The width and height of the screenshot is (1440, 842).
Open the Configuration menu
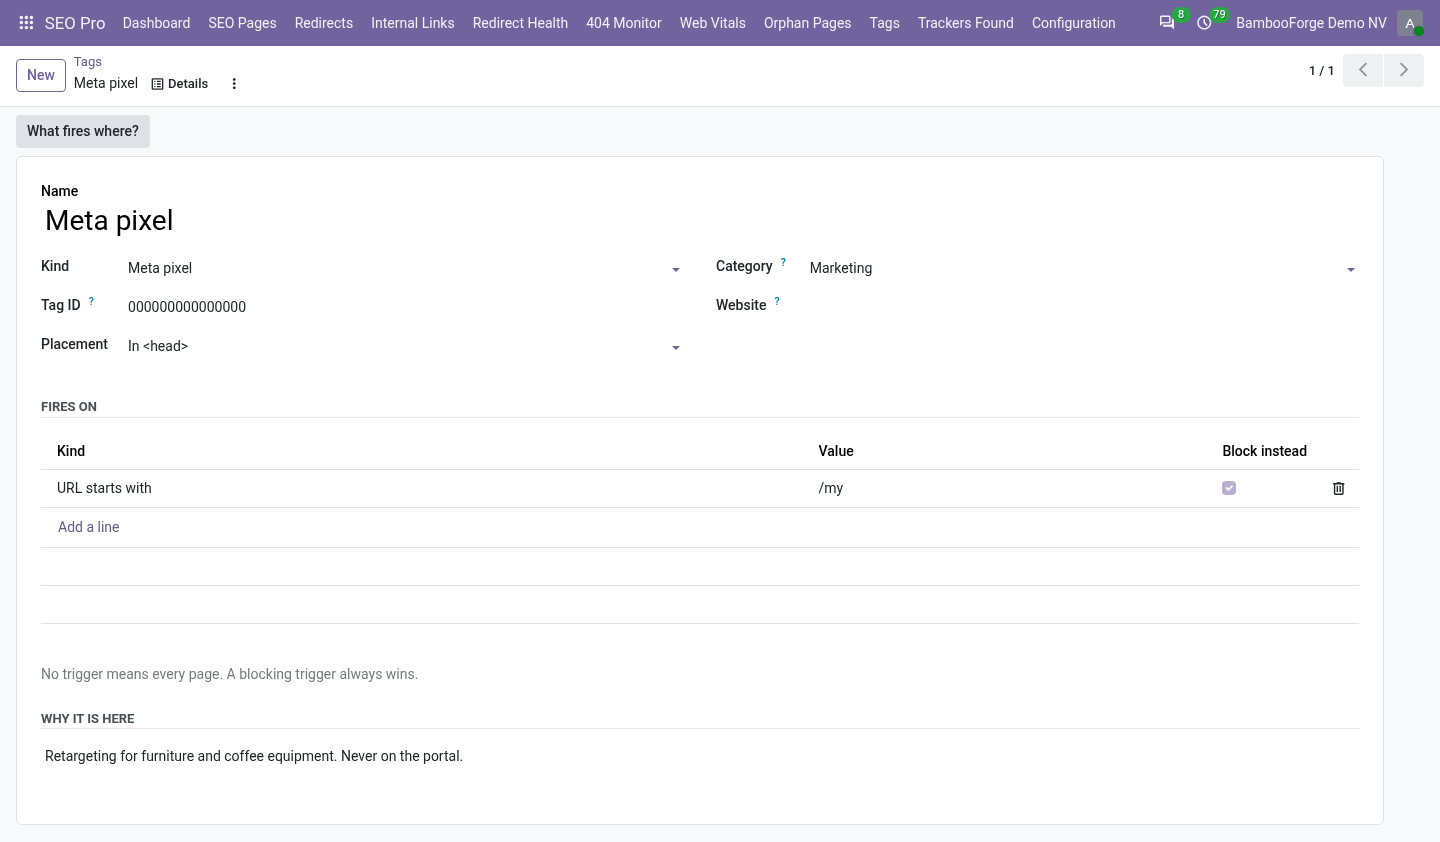pyautogui.click(x=1074, y=23)
